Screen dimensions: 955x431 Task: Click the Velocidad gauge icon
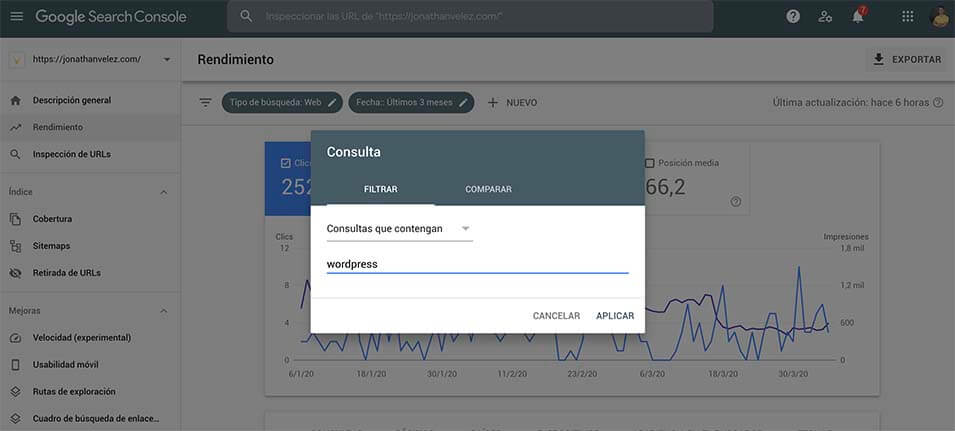point(16,338)
